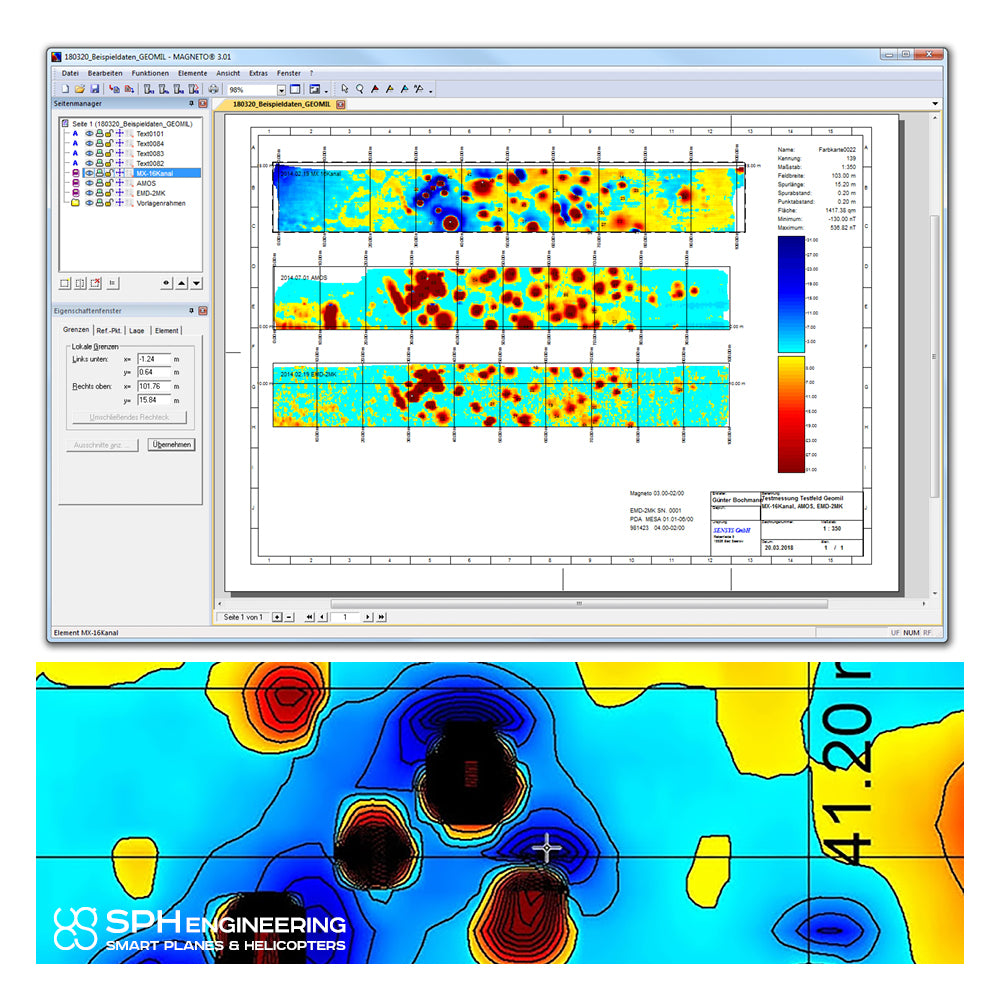Select the magnifier zoom tool
This screenshot has width=1000, height=1000.
(360, 89)
